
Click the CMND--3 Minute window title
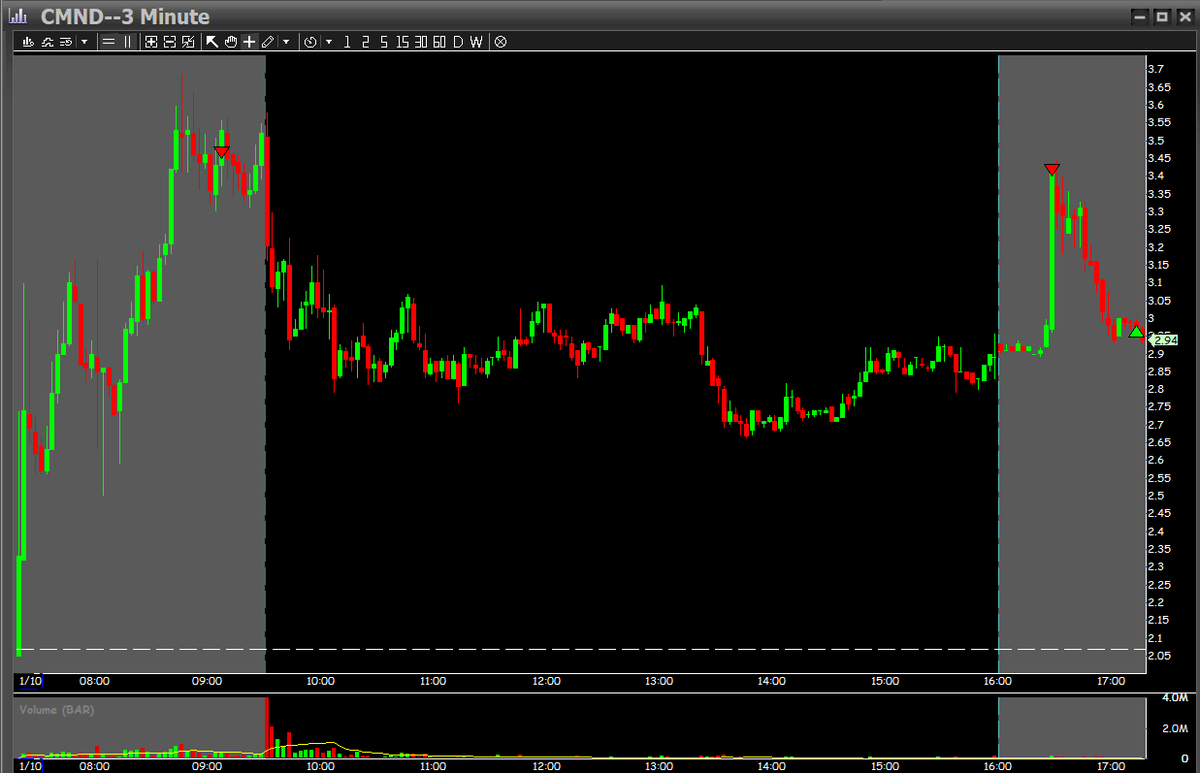coord(125,16)
